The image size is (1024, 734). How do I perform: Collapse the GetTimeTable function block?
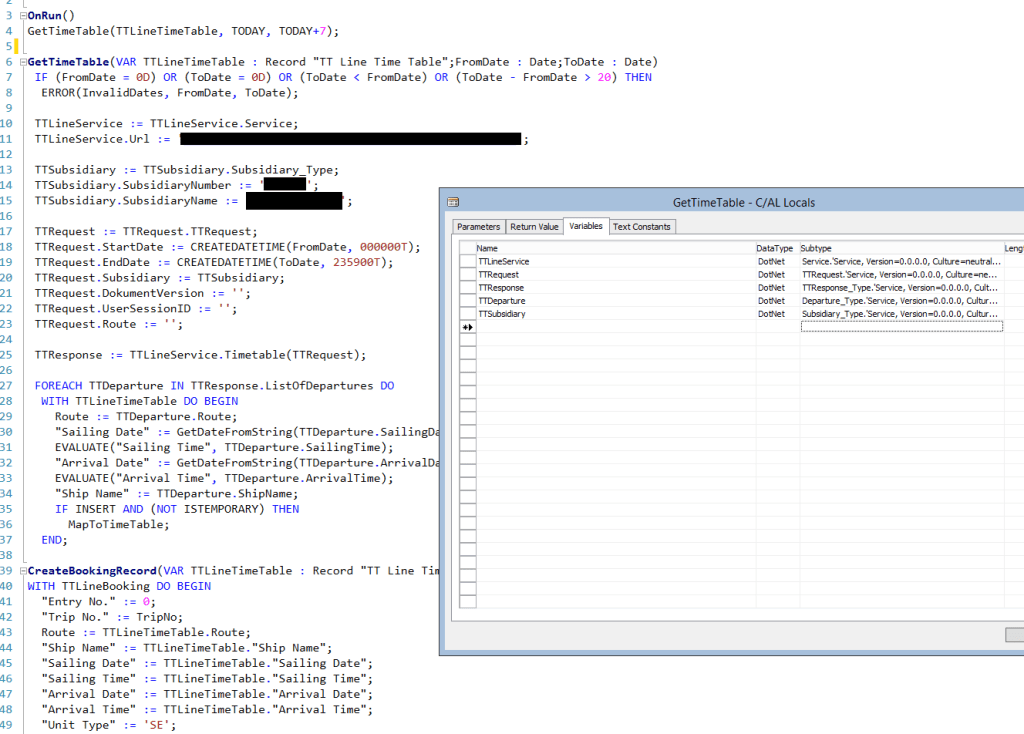click(x=22, y=62)
